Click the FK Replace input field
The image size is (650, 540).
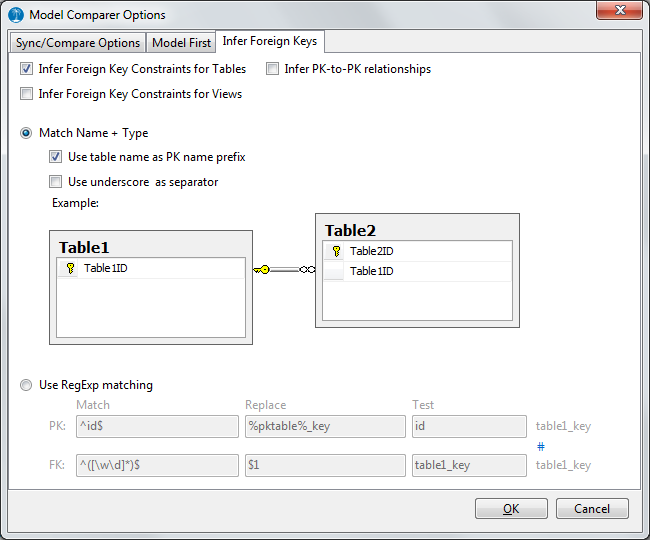[x=324, y=466]
